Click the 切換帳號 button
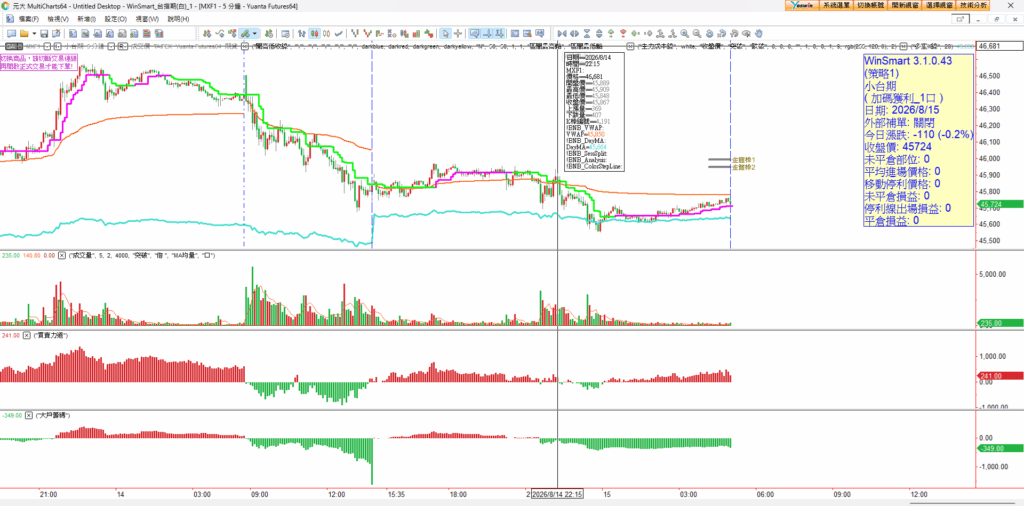Screen dimensions: 1024x506 point(872,5)
